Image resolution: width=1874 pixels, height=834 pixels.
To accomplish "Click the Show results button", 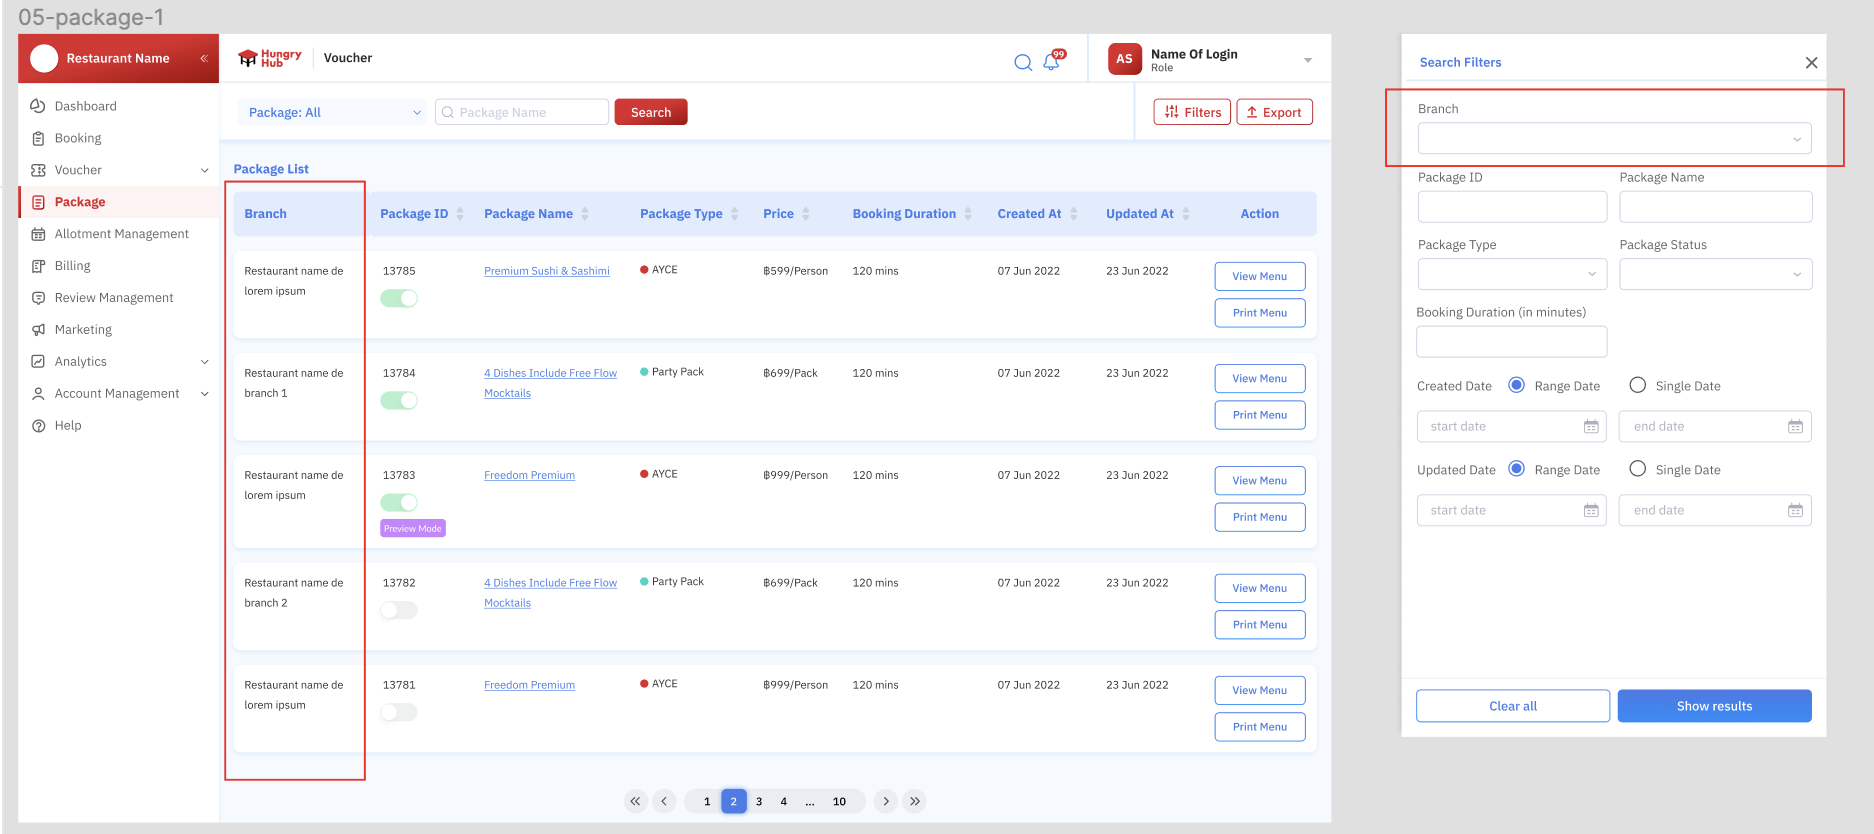I will [1714, 706].
